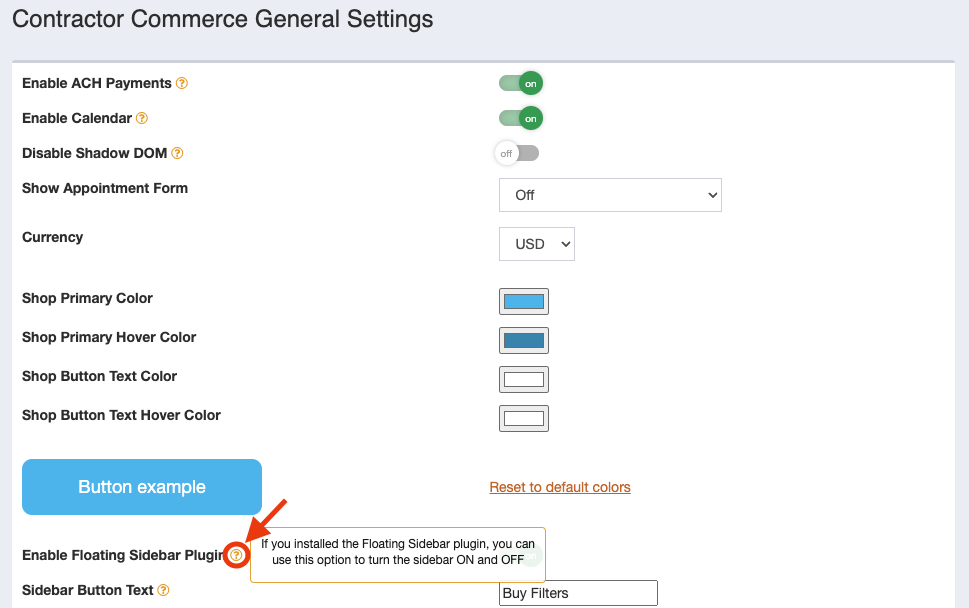Viewport: 969px width, 608px height.
Task: Open Shop Button Text Color swatch
Action: pos(523,379)
